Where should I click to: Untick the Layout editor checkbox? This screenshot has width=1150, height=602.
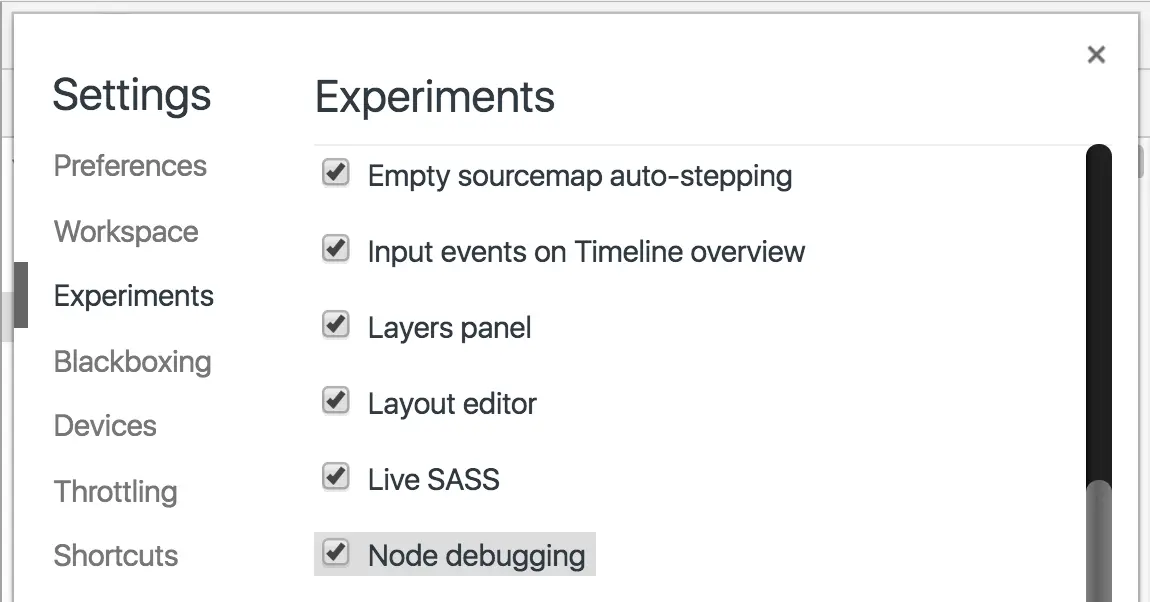pos(336,400)
